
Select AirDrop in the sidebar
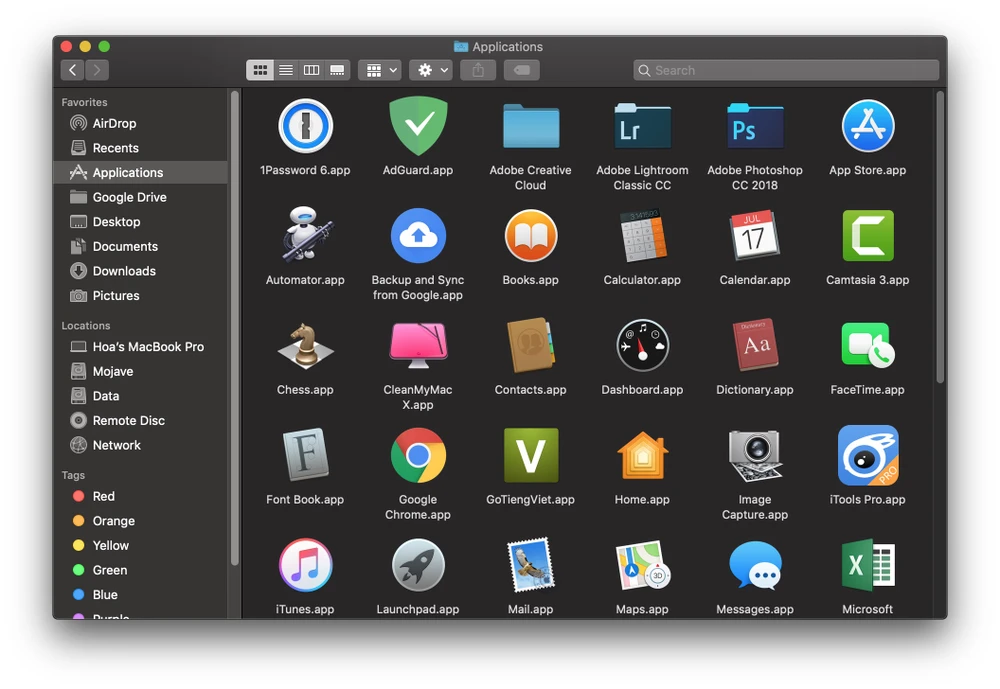114,123
